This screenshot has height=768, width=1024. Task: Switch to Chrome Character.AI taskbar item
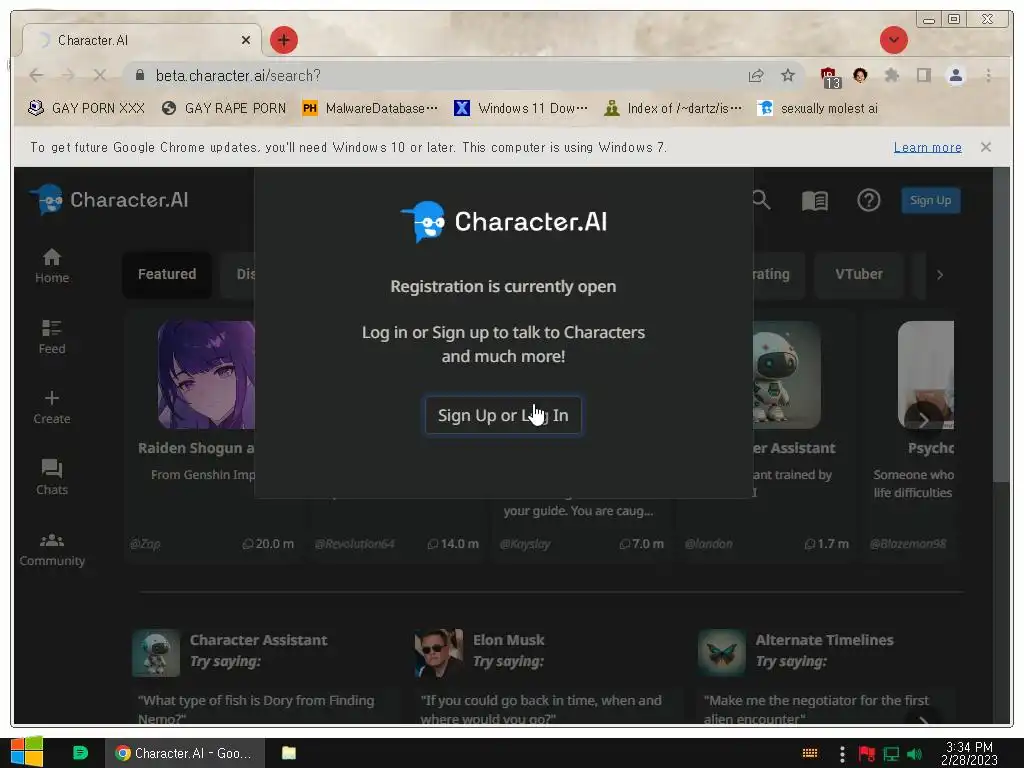[185, 753]
